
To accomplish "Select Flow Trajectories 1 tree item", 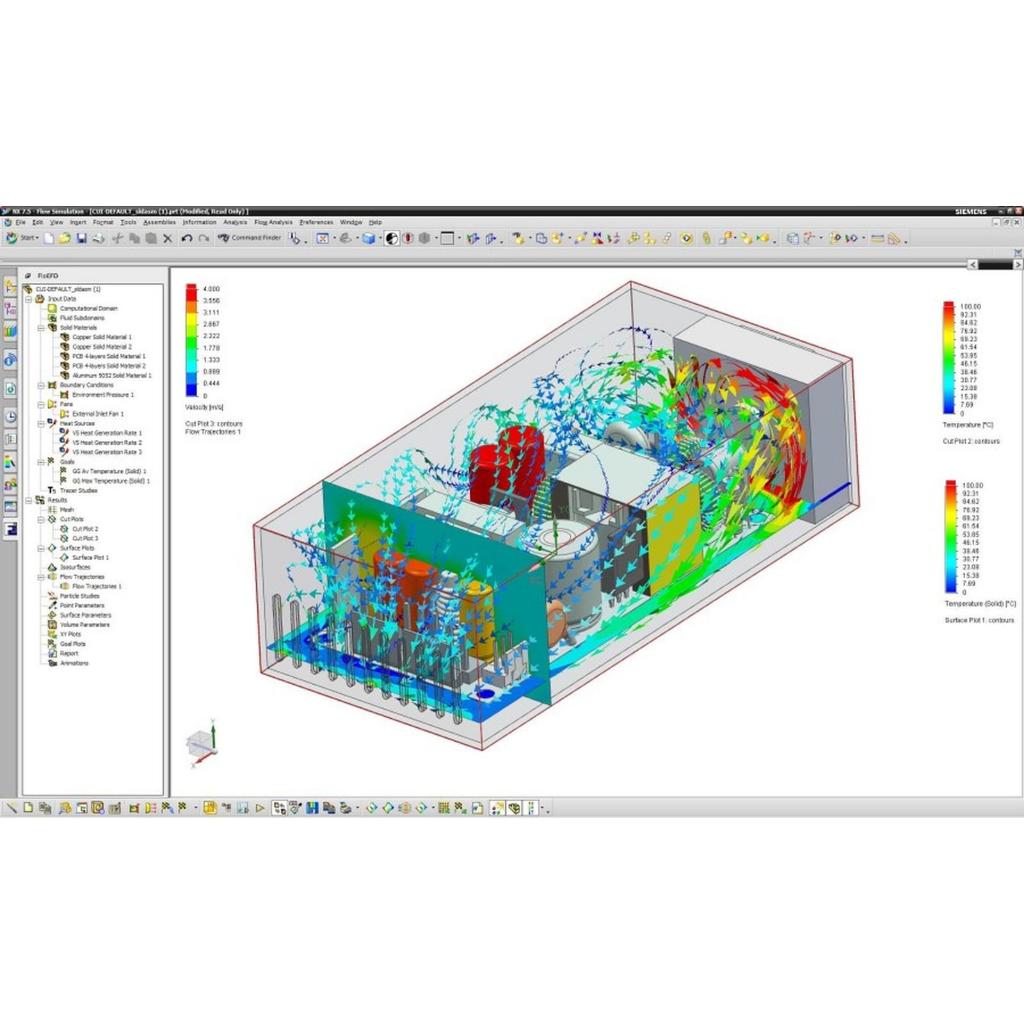I will tap(97, 586).
